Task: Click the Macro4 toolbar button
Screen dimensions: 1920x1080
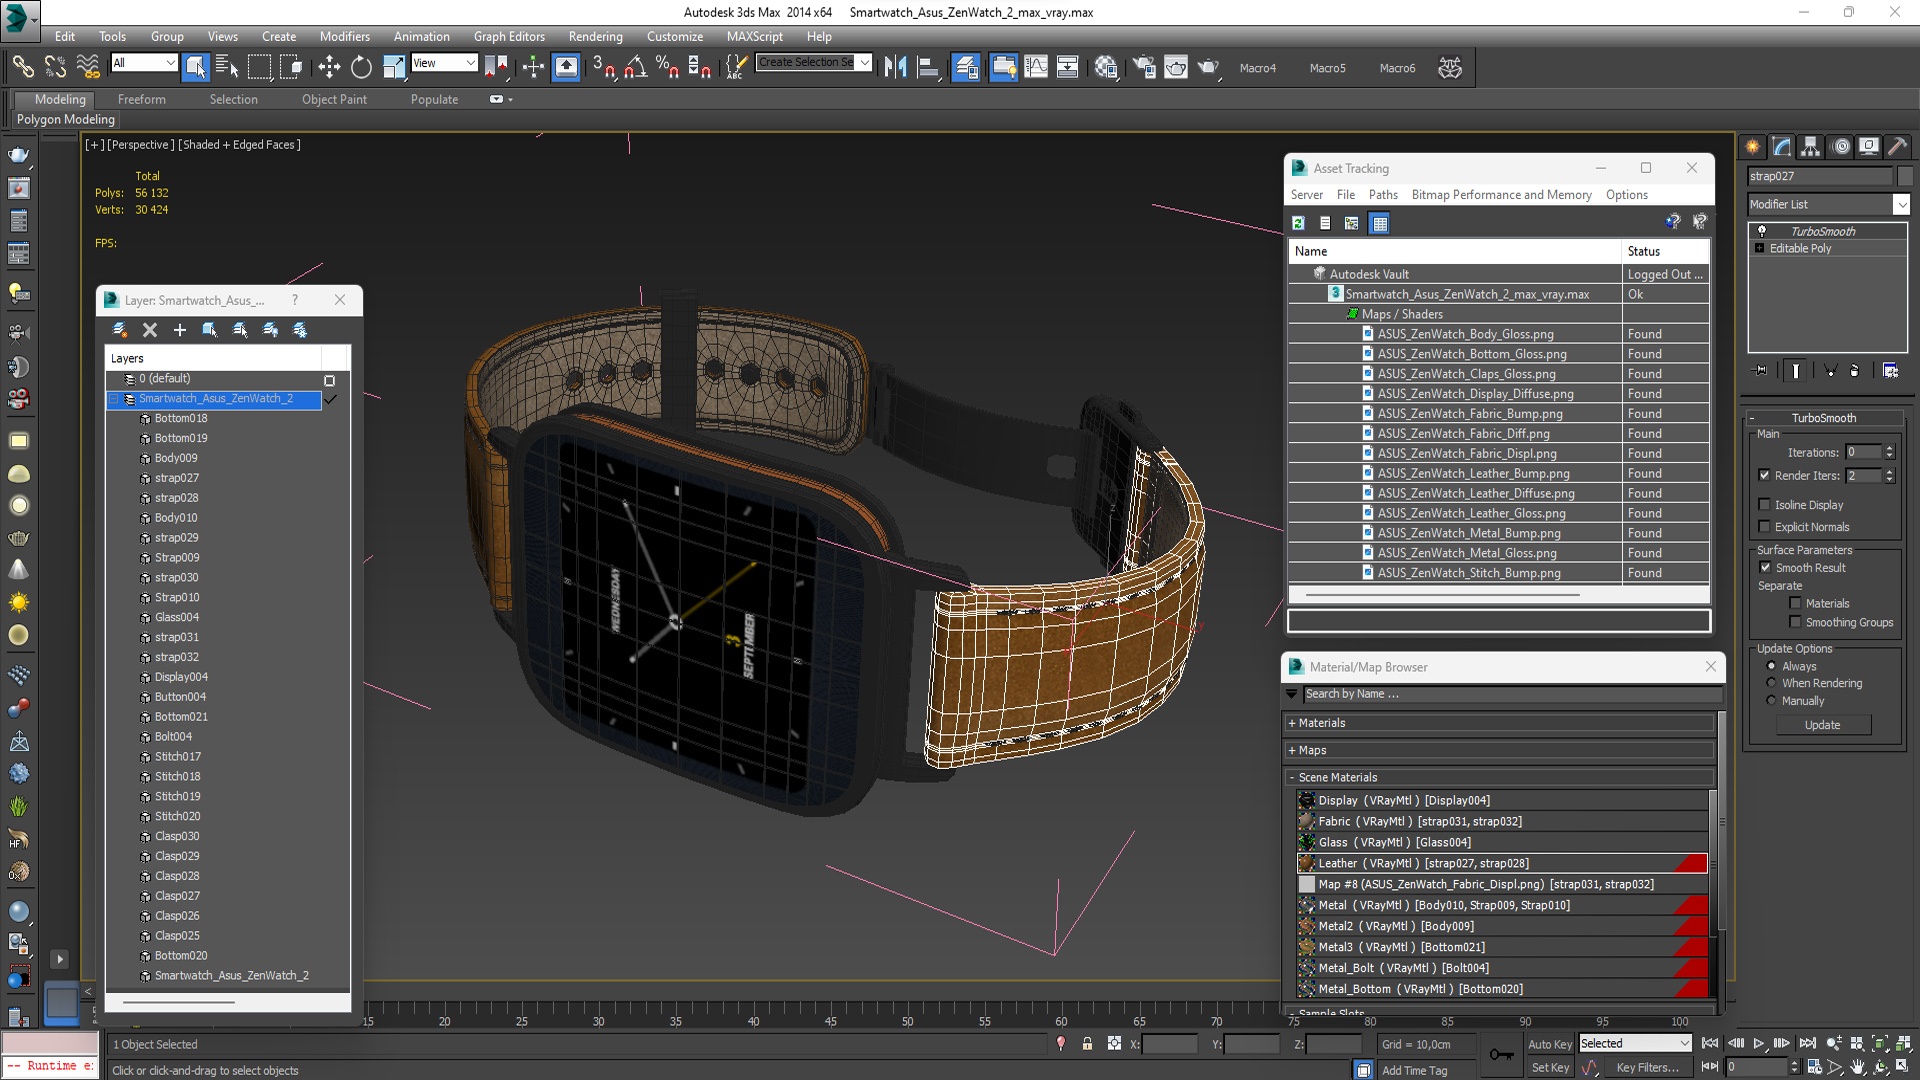Action: click(1257, 68)
